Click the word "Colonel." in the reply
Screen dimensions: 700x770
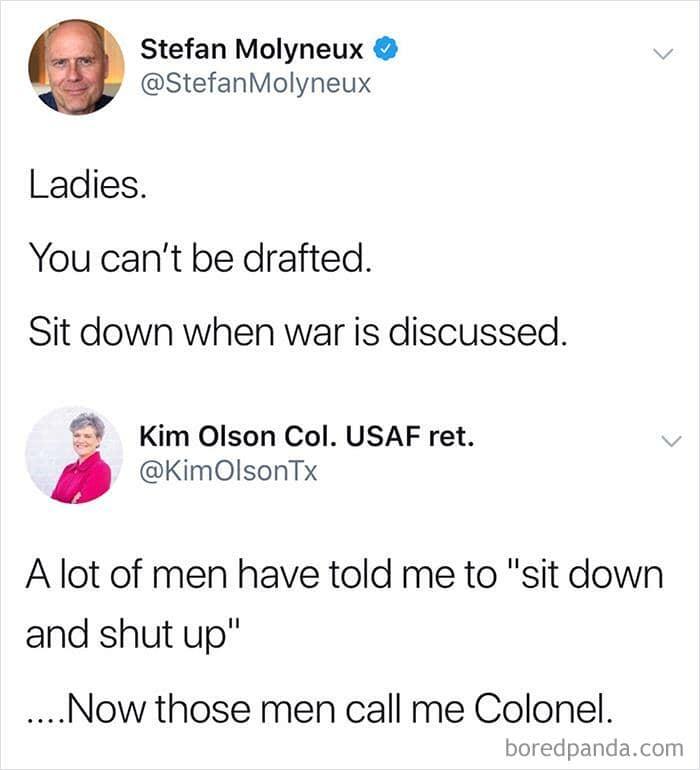point(544,708)
